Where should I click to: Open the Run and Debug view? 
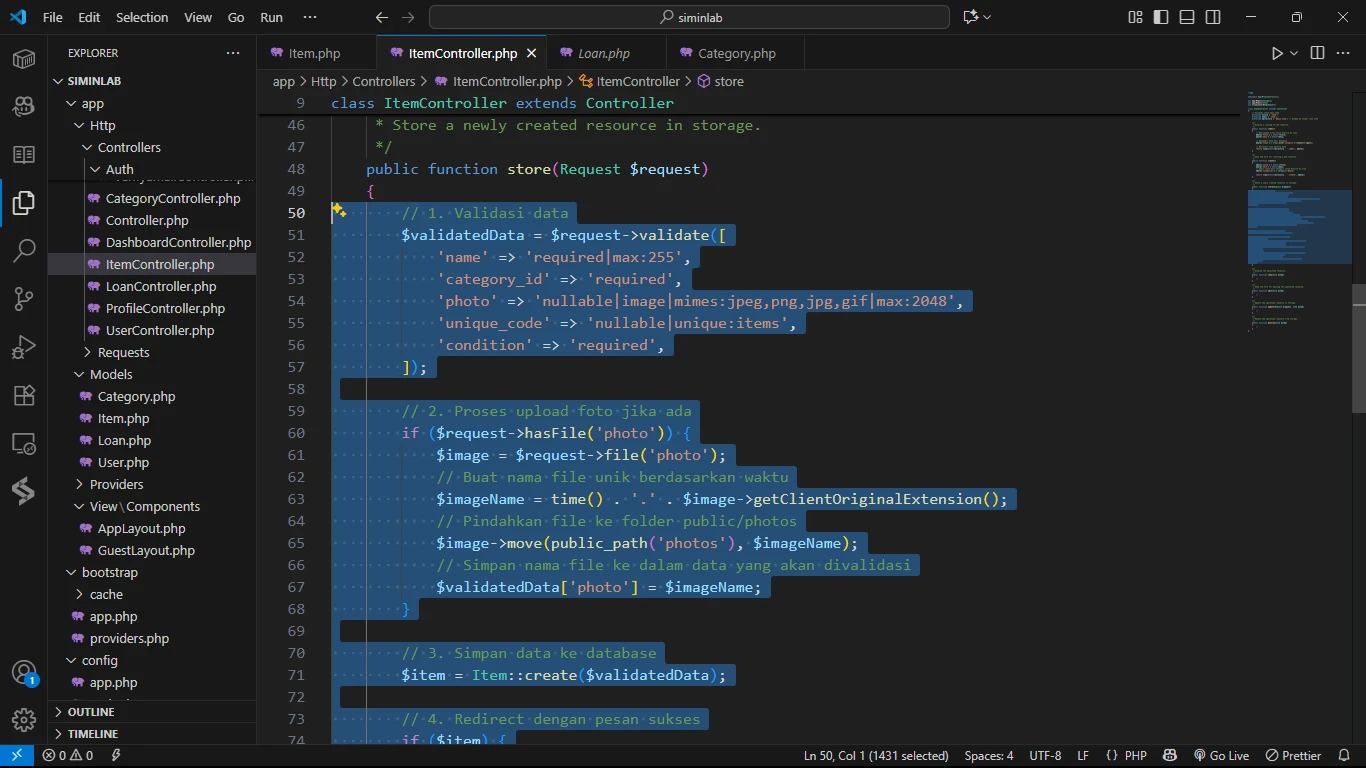[24, 347]
